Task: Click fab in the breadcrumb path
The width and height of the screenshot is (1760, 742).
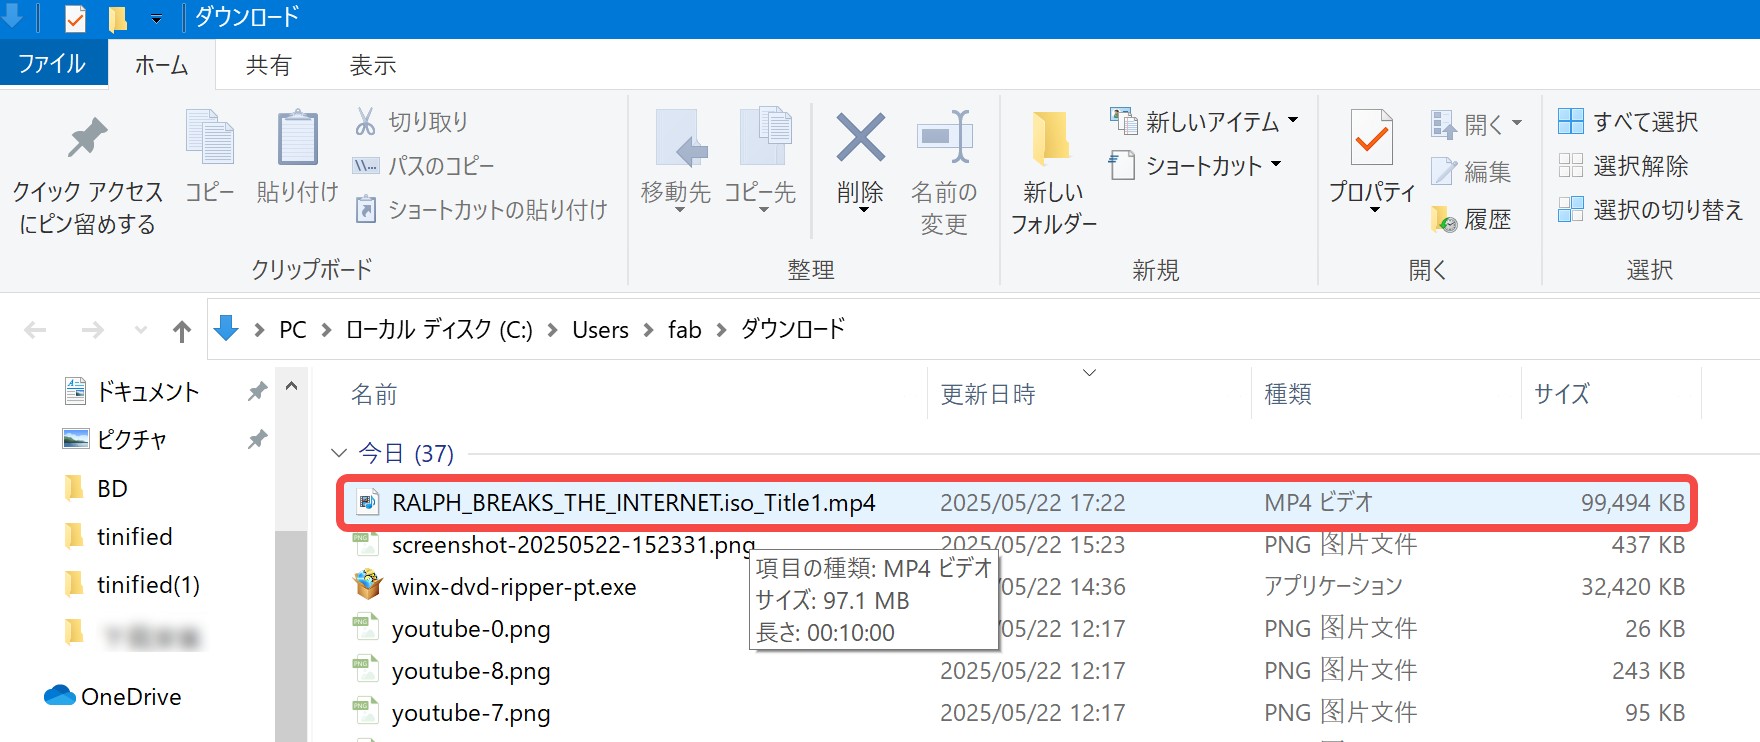Action: pos(685,330)
